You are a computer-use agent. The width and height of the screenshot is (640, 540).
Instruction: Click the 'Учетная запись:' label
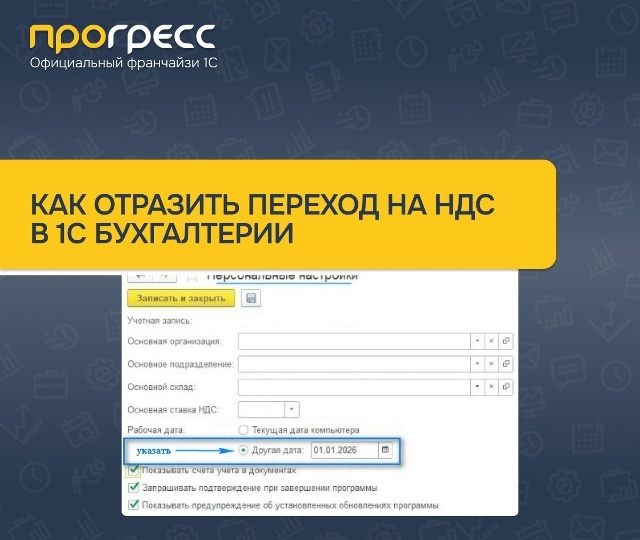[160, 321]
